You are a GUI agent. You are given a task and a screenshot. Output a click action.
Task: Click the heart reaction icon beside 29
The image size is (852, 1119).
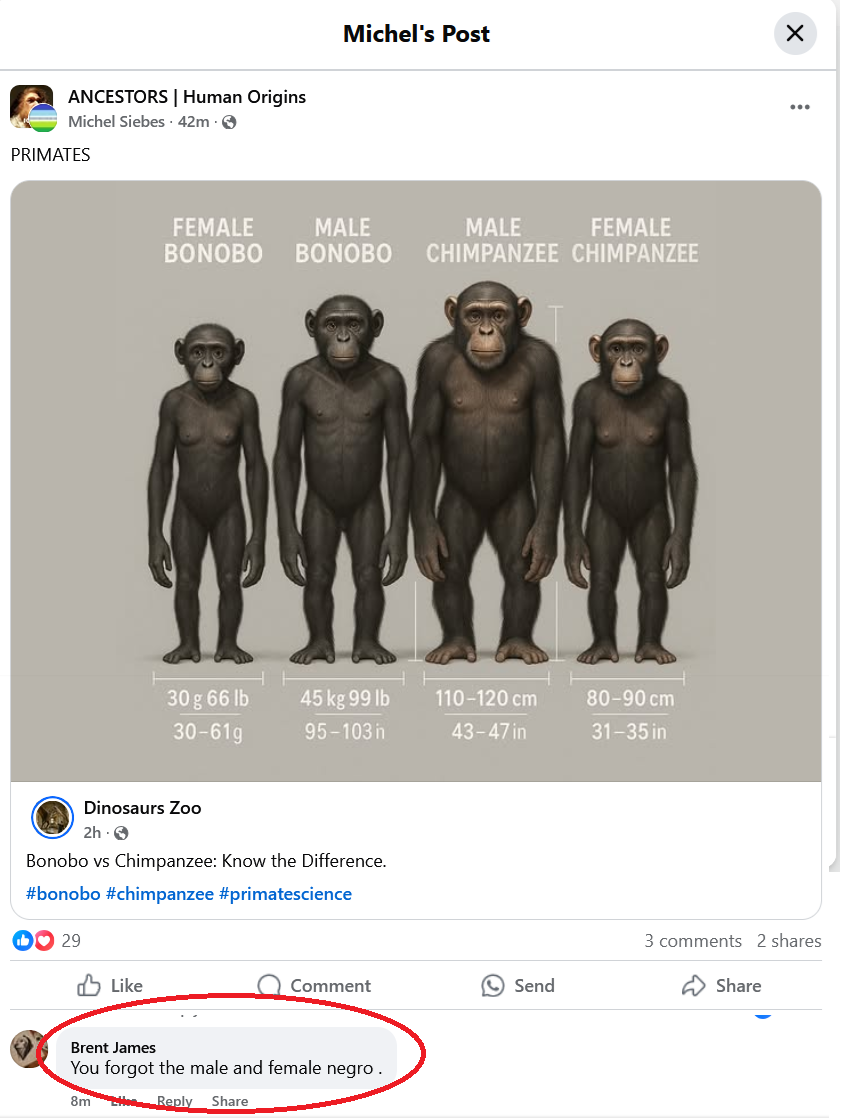click(44, 940)
